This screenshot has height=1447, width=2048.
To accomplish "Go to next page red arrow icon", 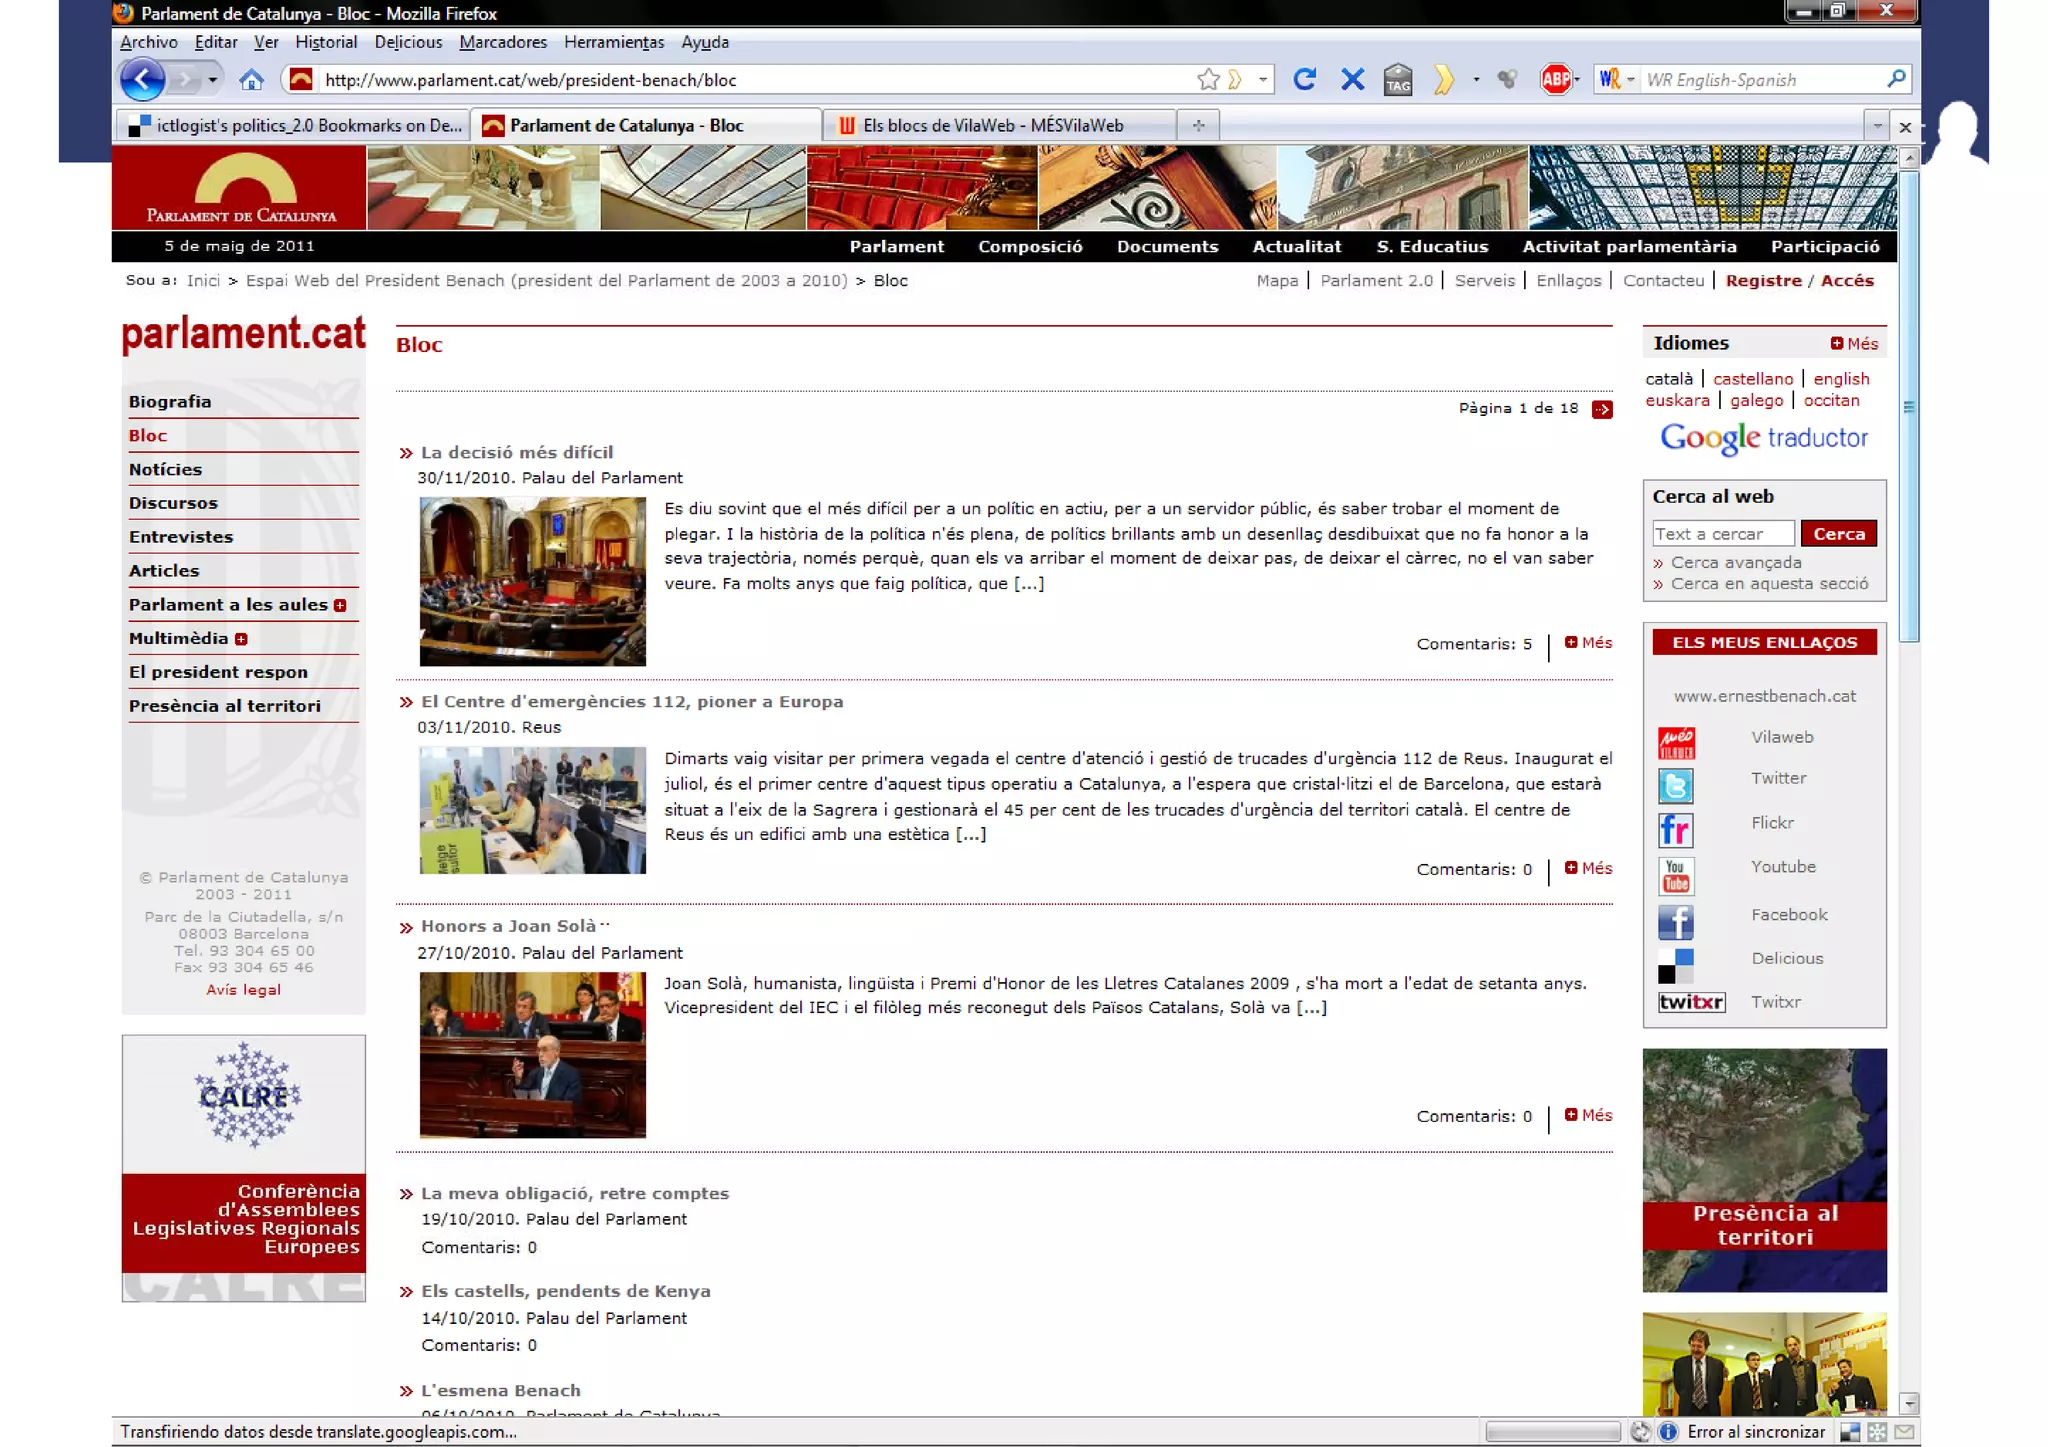I will [1602, 409].
